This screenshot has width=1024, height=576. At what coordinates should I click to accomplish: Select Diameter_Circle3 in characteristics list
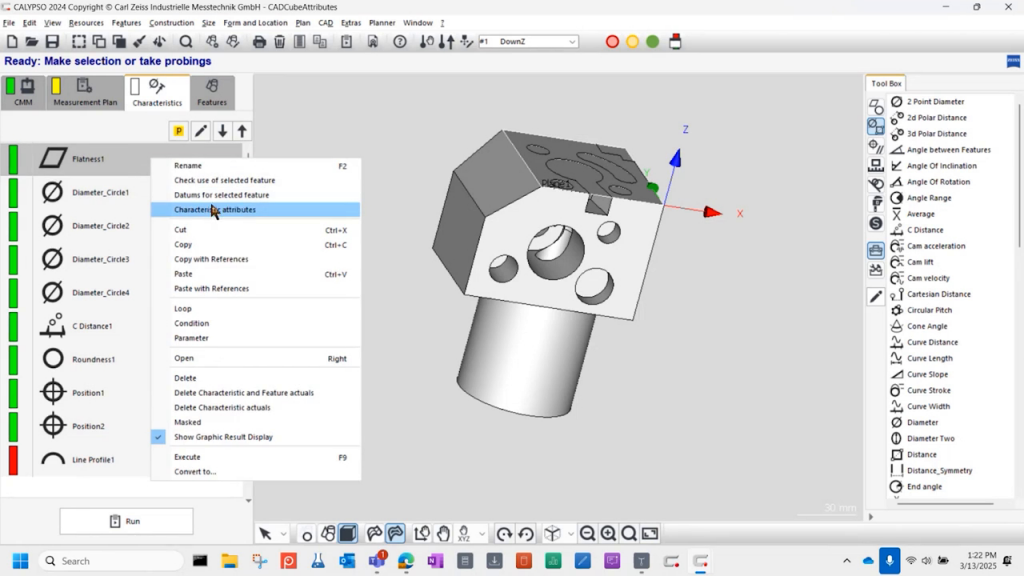coord(100,259)
